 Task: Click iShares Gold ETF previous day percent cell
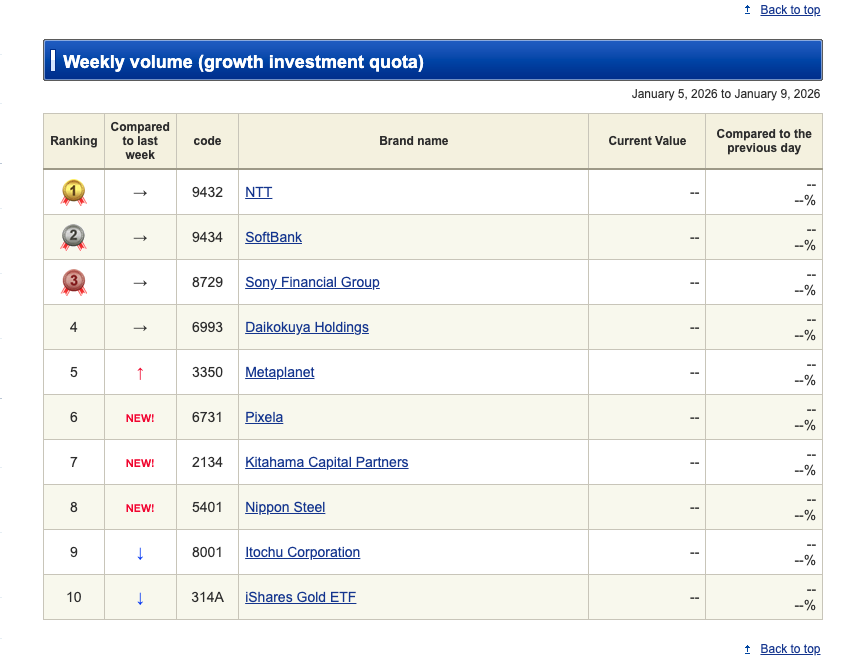[x=764, y=597]
